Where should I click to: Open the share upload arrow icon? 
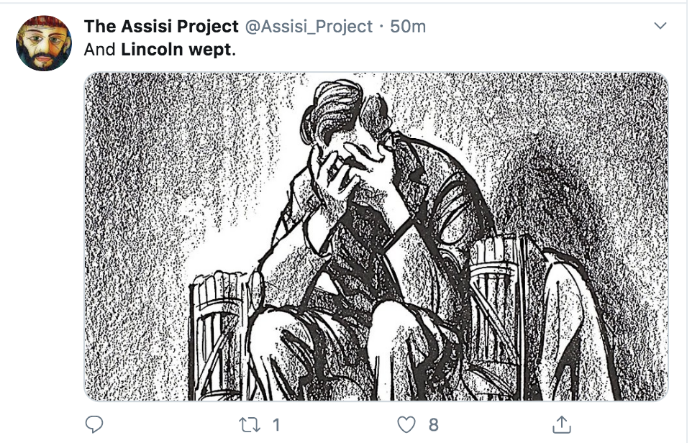click(561, 425)
